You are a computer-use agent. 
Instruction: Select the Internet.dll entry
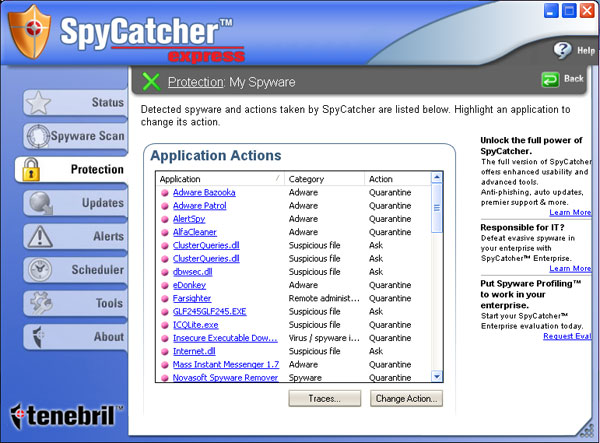[x=194, y=351]
